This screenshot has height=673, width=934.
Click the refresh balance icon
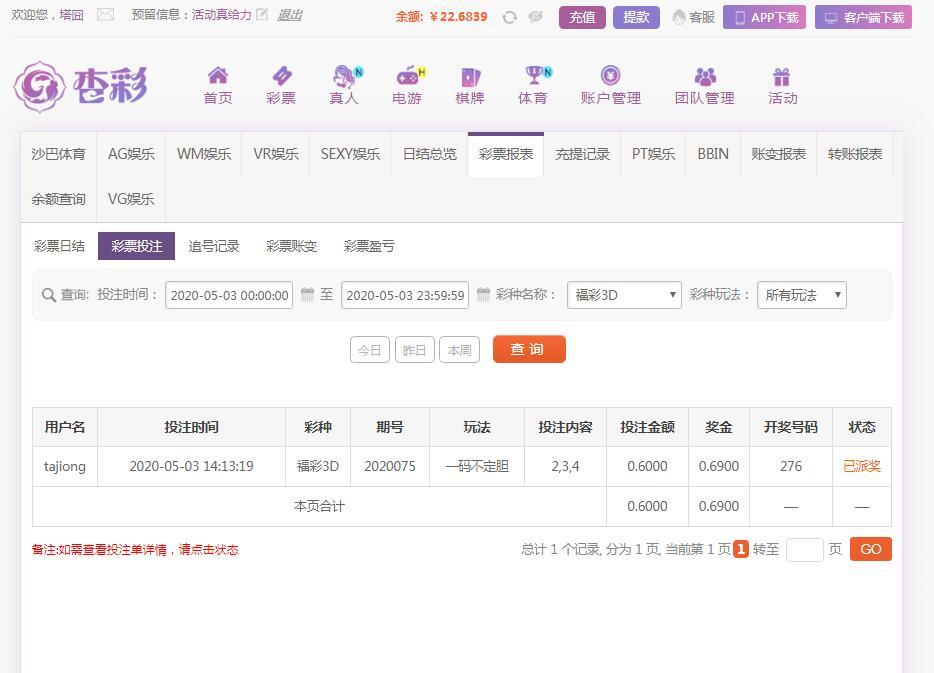pos(510,17)
